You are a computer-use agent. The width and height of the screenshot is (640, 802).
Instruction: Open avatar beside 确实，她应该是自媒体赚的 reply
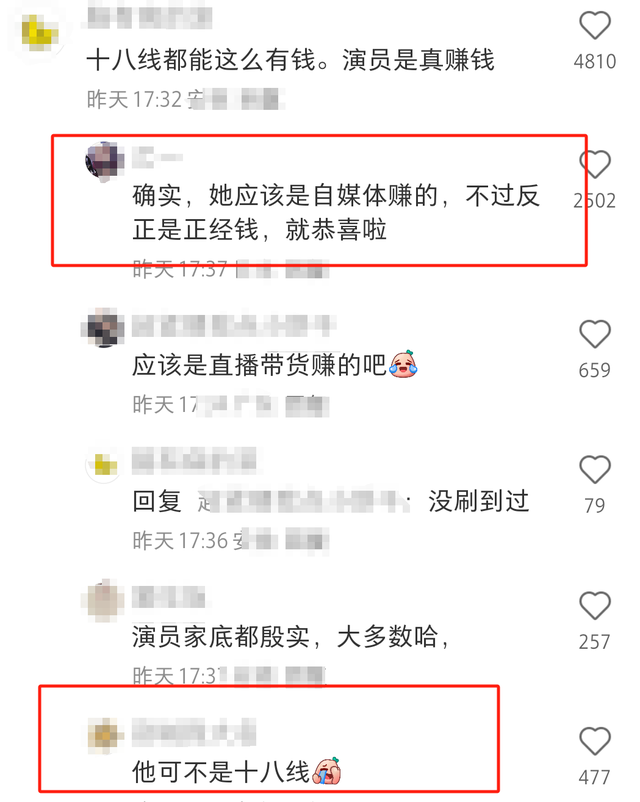pos(104,162)
